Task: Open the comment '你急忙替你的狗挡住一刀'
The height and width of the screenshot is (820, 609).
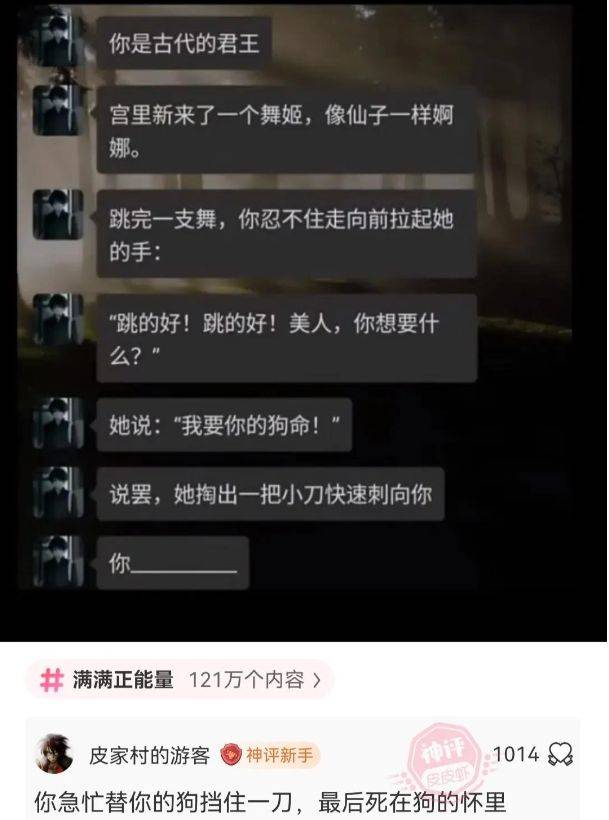Action: pyautogui.click(x=270, y=803)
